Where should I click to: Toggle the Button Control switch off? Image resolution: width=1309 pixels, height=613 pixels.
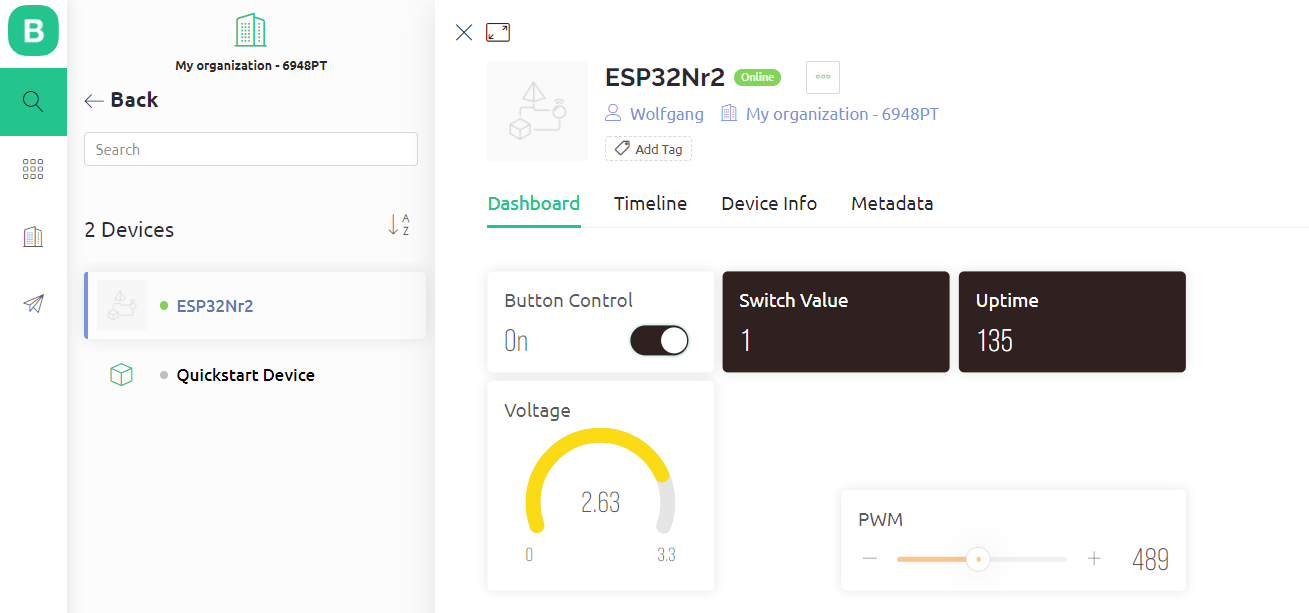[x=659, y=341]
